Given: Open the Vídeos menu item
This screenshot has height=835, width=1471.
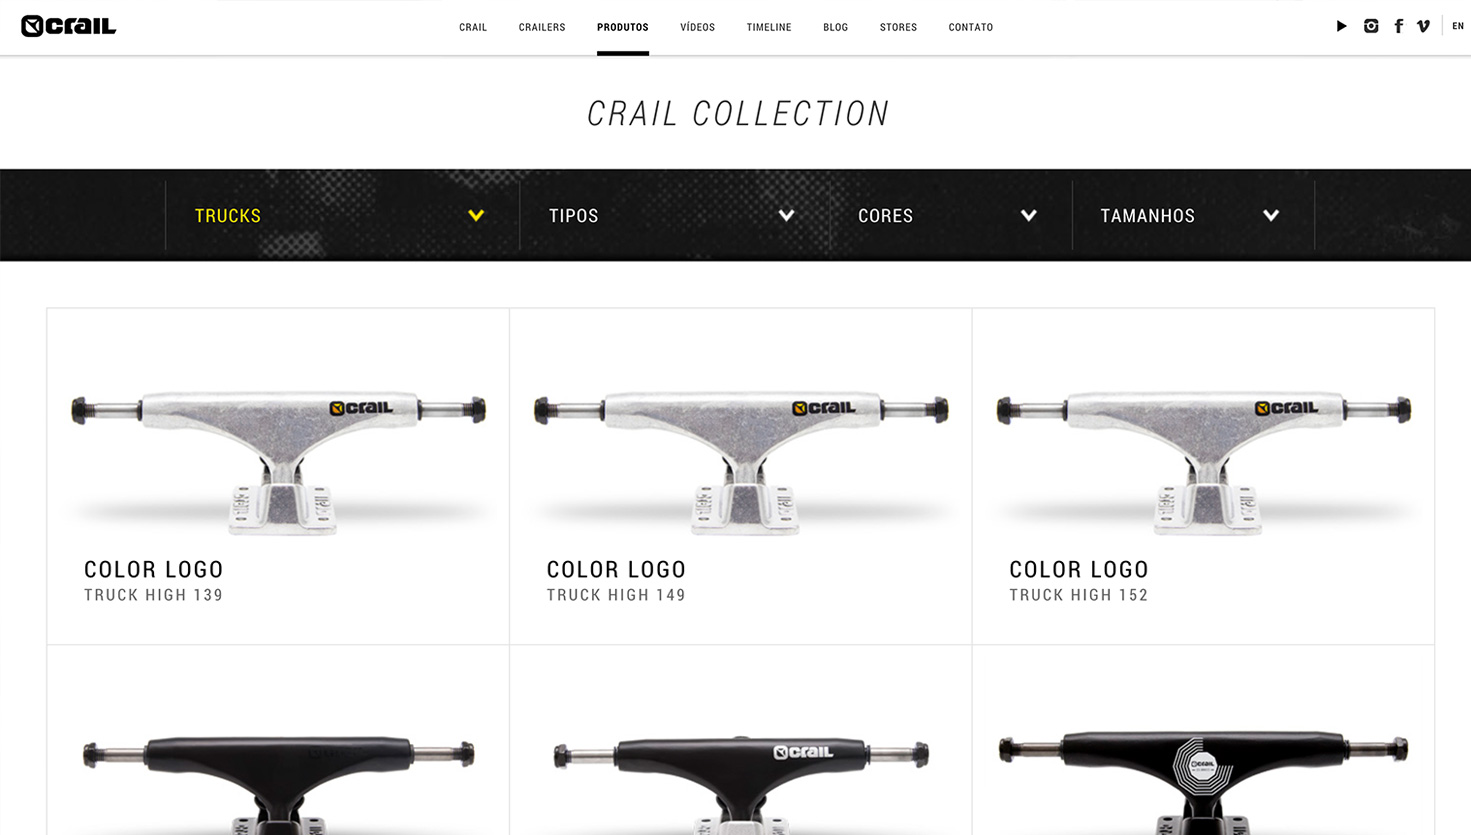Looking at the screenshot, I should pyautogui.click(x=697, y=27).
